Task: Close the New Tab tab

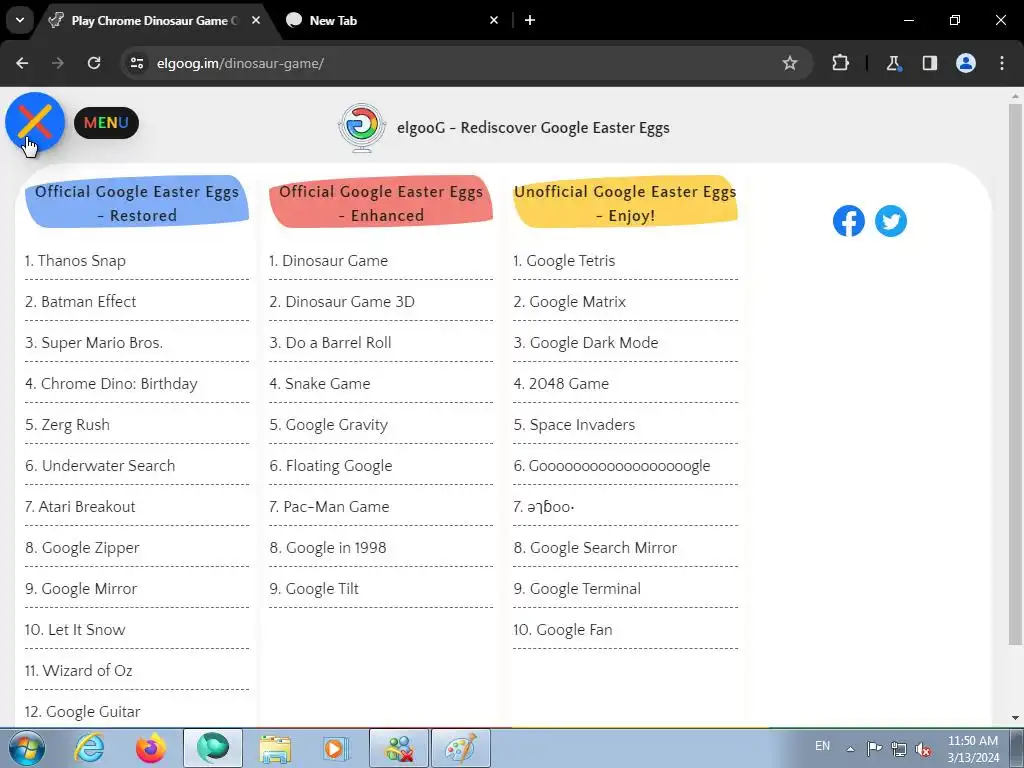Action: [494, 20]
